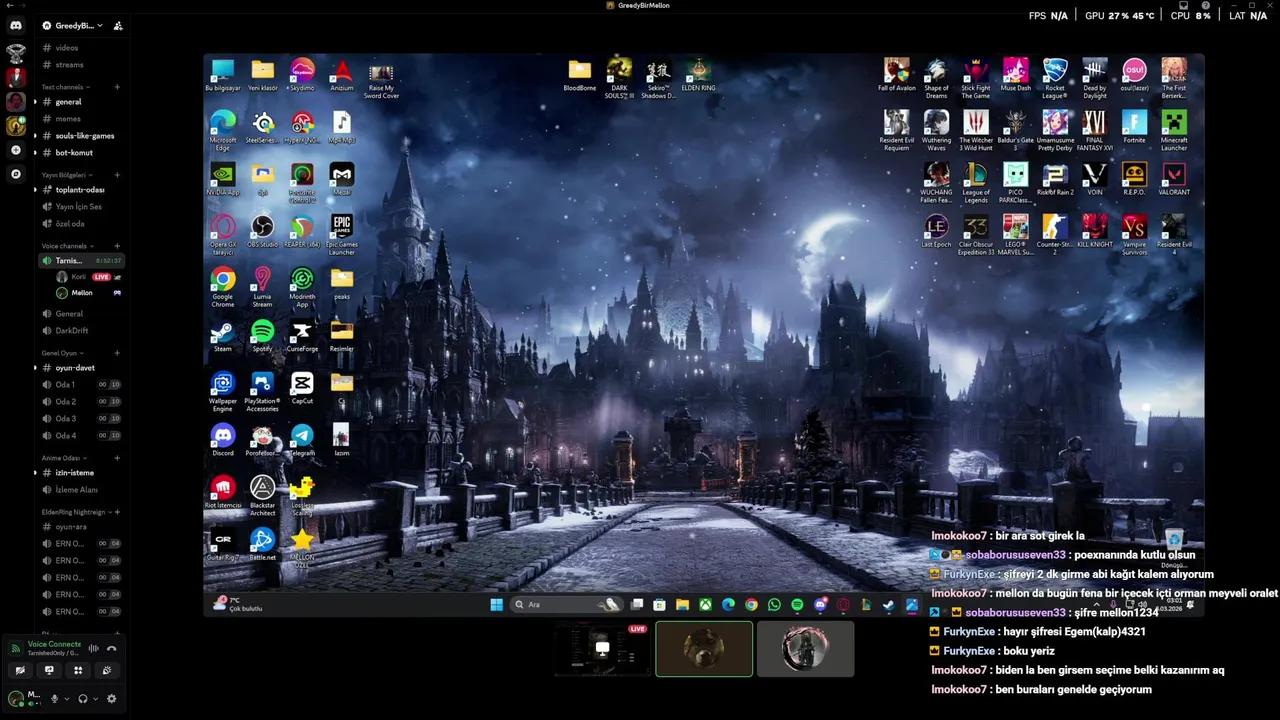Collapse Genel Oyun category

pos(61,353)
